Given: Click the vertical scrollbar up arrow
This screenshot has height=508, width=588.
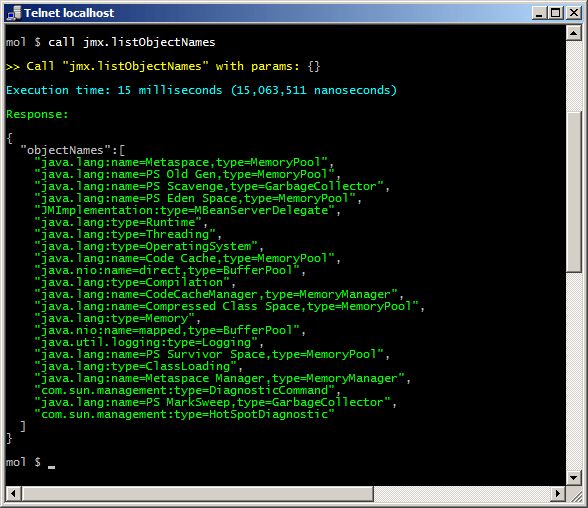Looking at the screenshot, I should click(573, 33).
